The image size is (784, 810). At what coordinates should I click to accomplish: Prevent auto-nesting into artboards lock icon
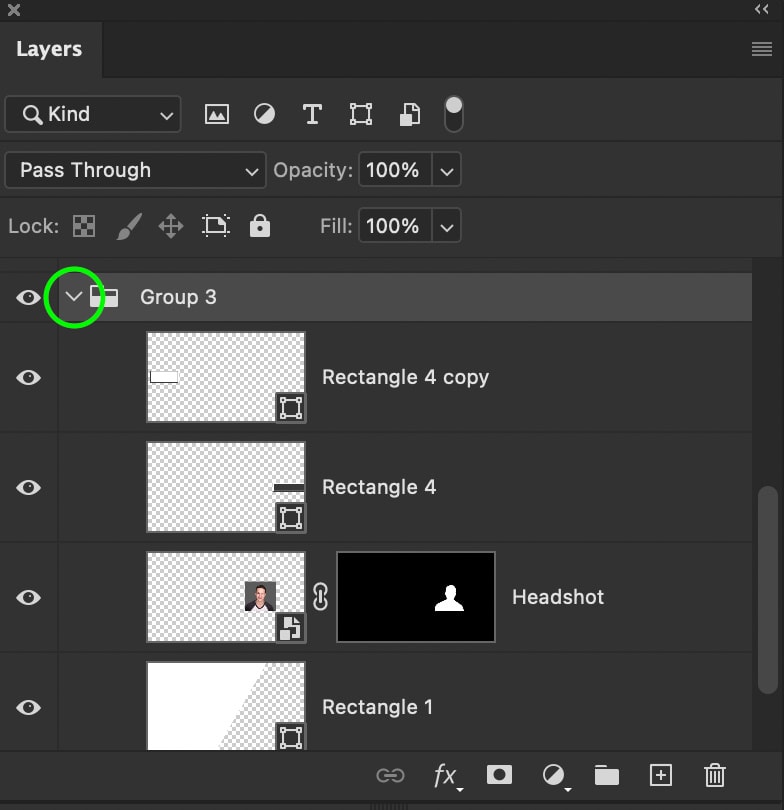(x=215, y=226)
